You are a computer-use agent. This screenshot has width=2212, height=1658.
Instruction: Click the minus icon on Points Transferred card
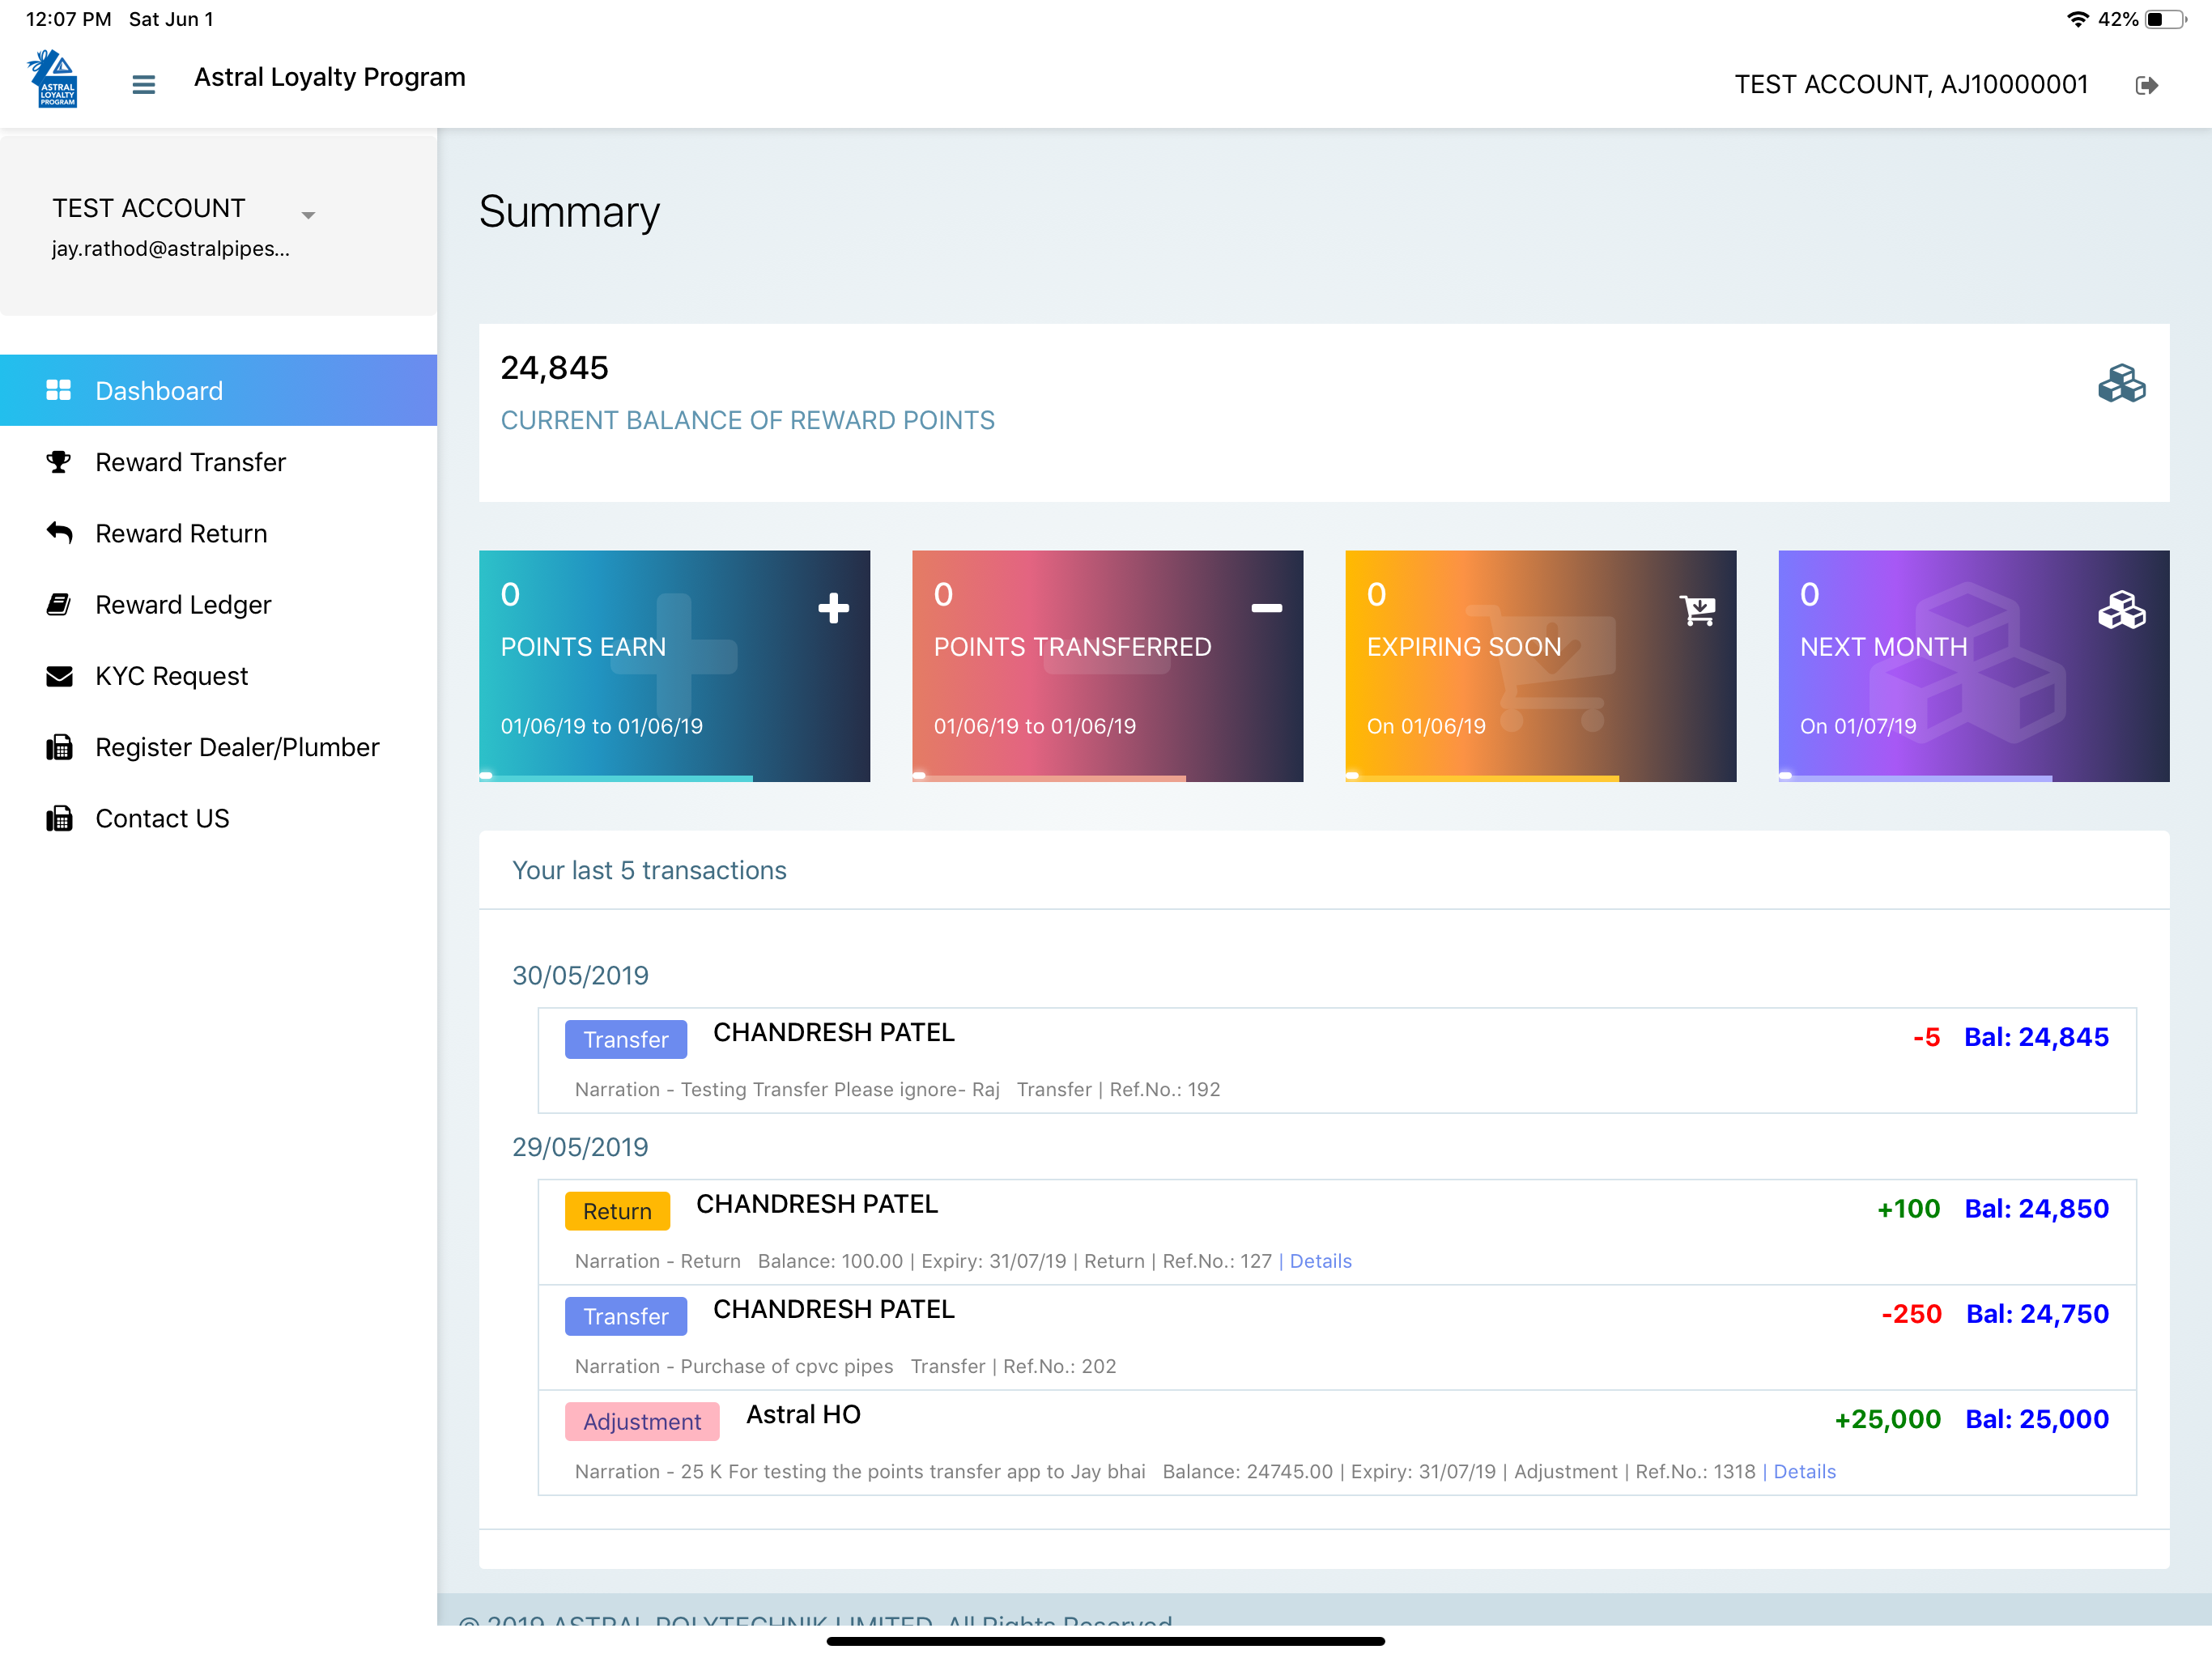tap(1266, 608)
